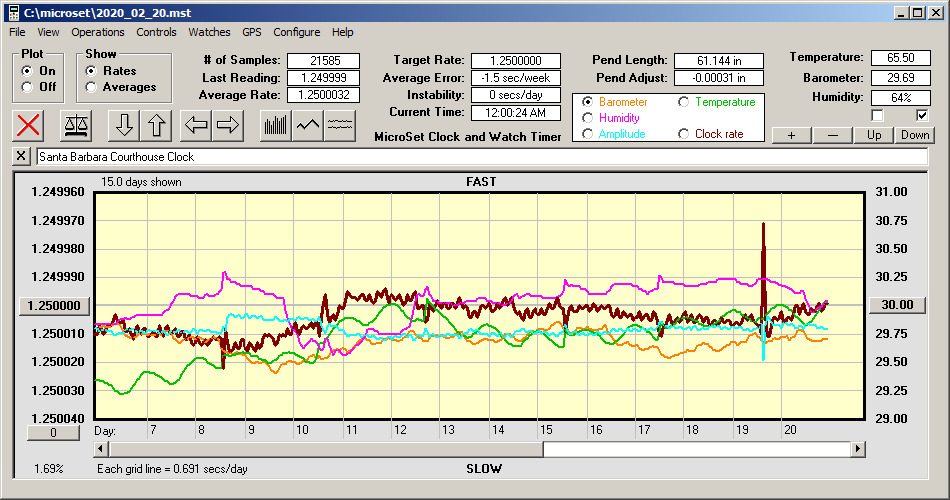Tick the unchecked box under Humidity

[x=877, y=115]
